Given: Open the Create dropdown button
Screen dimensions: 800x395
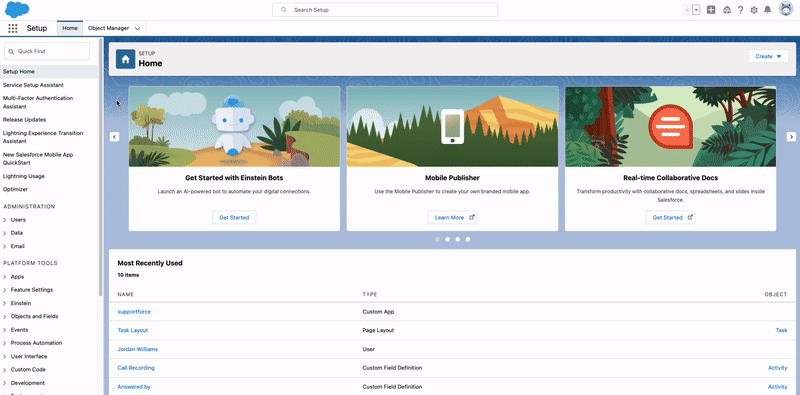Looking at the screenshot, I should 768,56.
